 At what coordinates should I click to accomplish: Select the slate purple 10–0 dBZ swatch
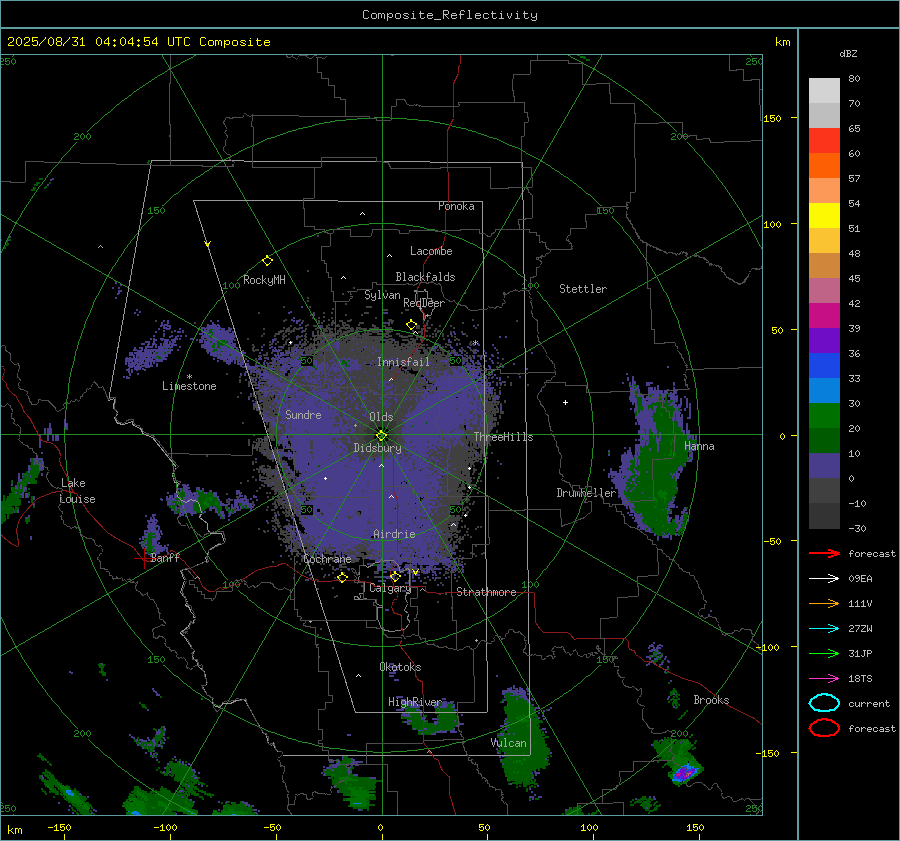824,466
